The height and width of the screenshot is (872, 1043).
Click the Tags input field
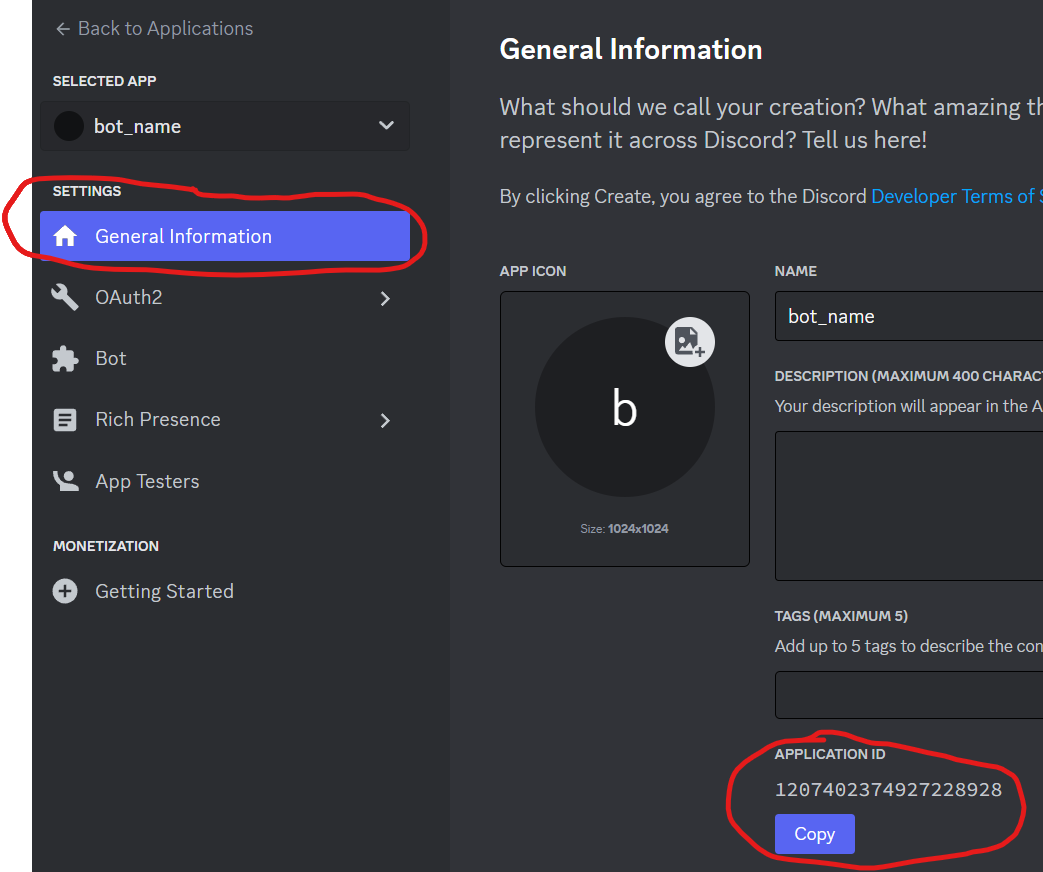click(909, 695)
